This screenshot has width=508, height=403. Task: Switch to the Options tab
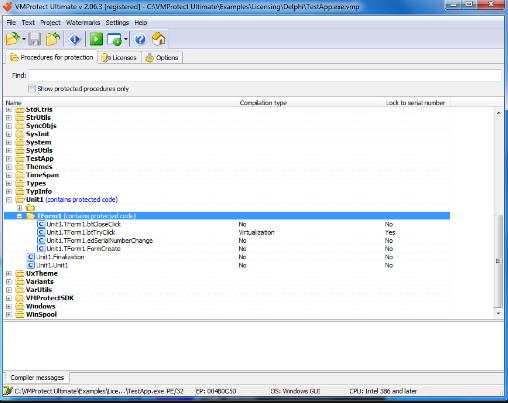point(162,58)
